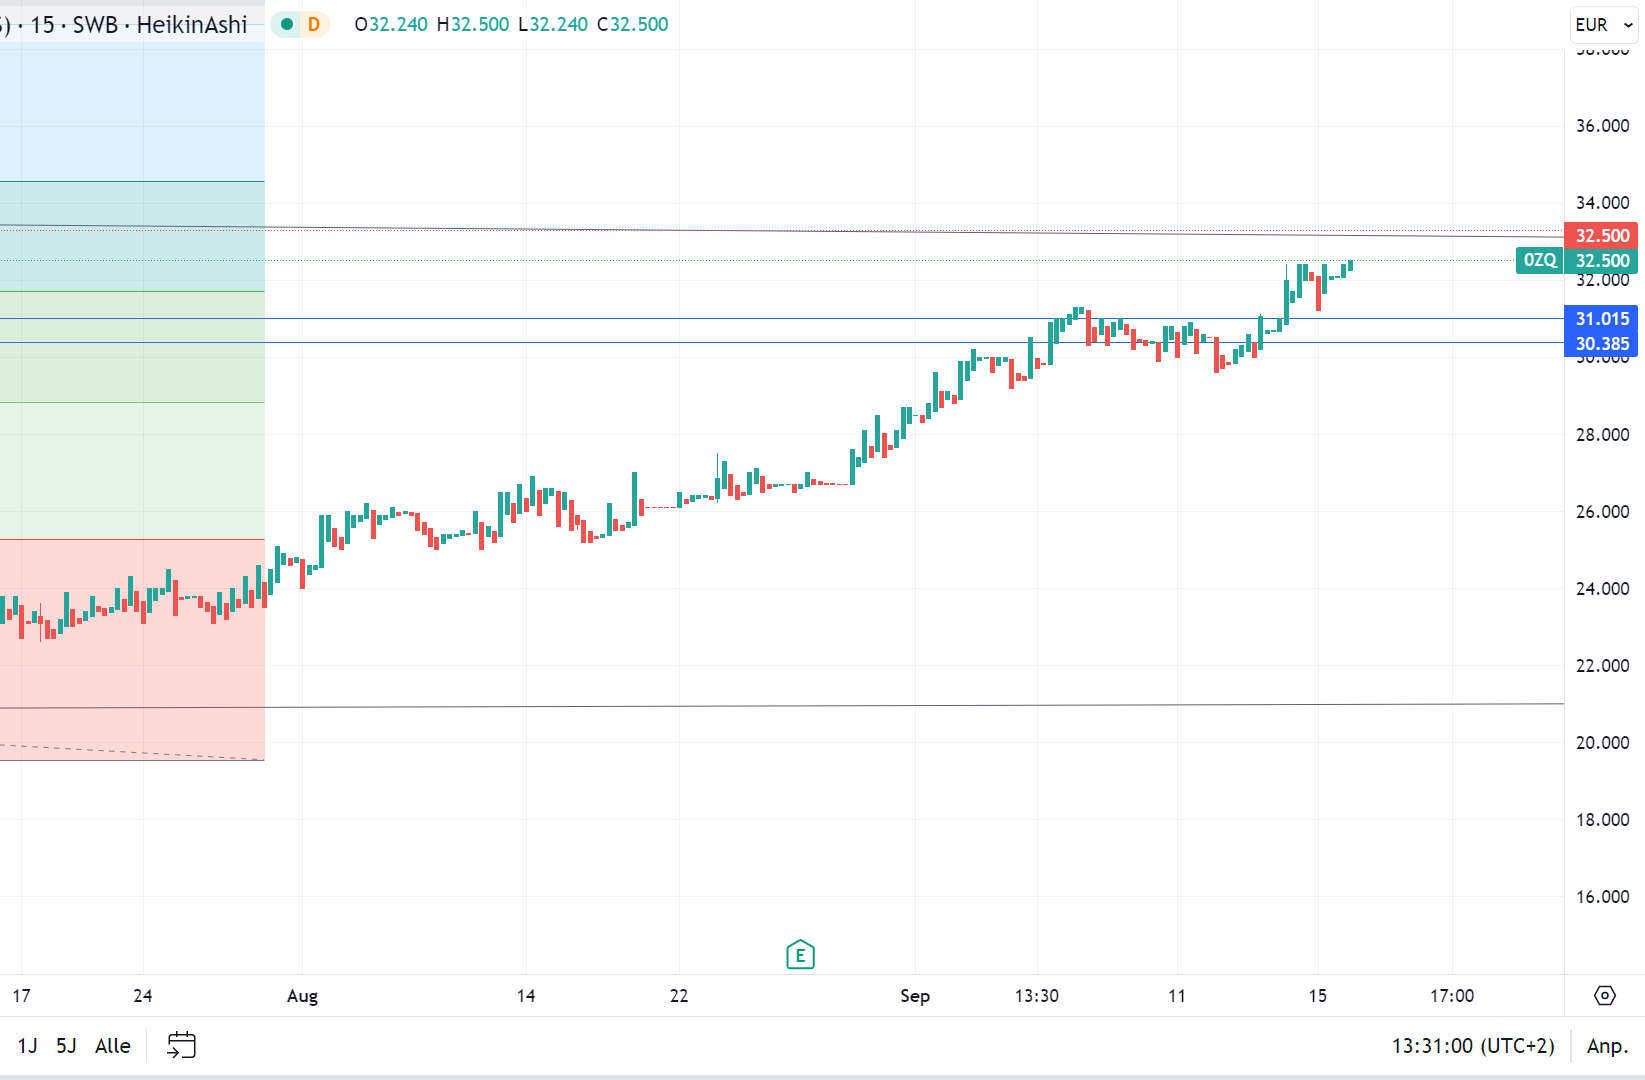
Task: Click the green market status dot
Action: (x=287, y=24)
